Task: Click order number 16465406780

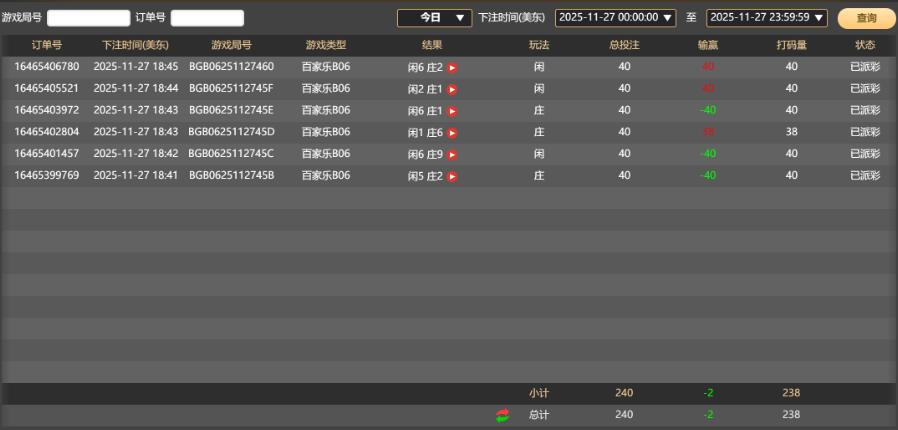Action: click(x=46, y=67)
